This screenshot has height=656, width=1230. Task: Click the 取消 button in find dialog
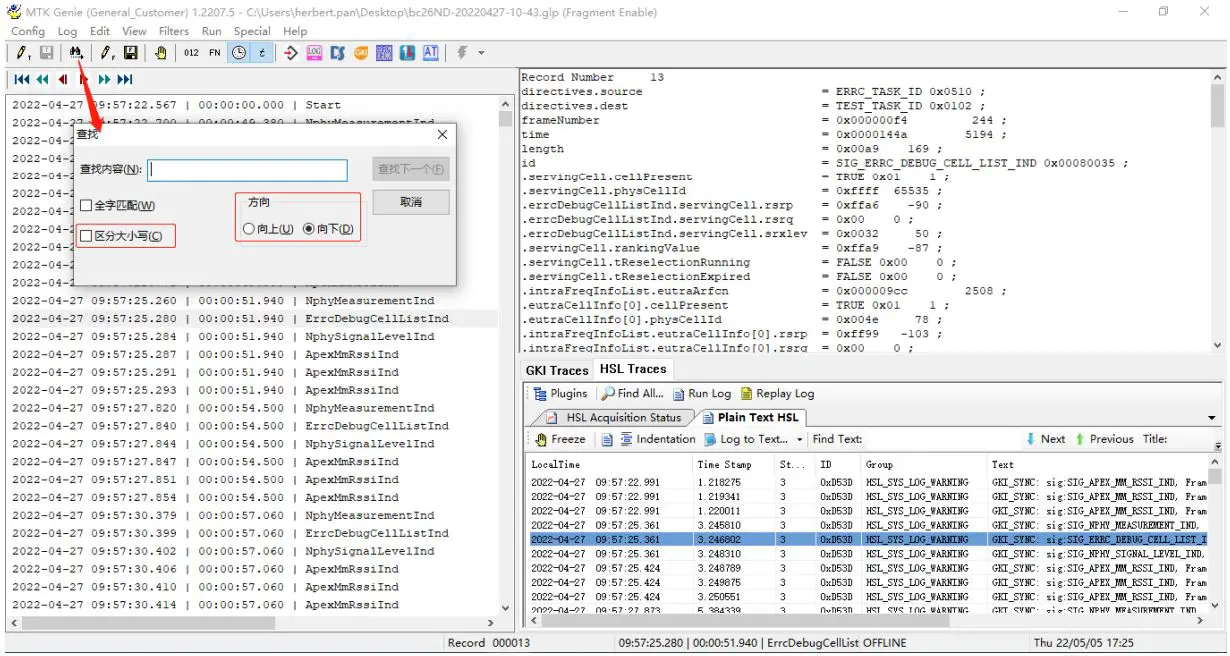(410, 202)
